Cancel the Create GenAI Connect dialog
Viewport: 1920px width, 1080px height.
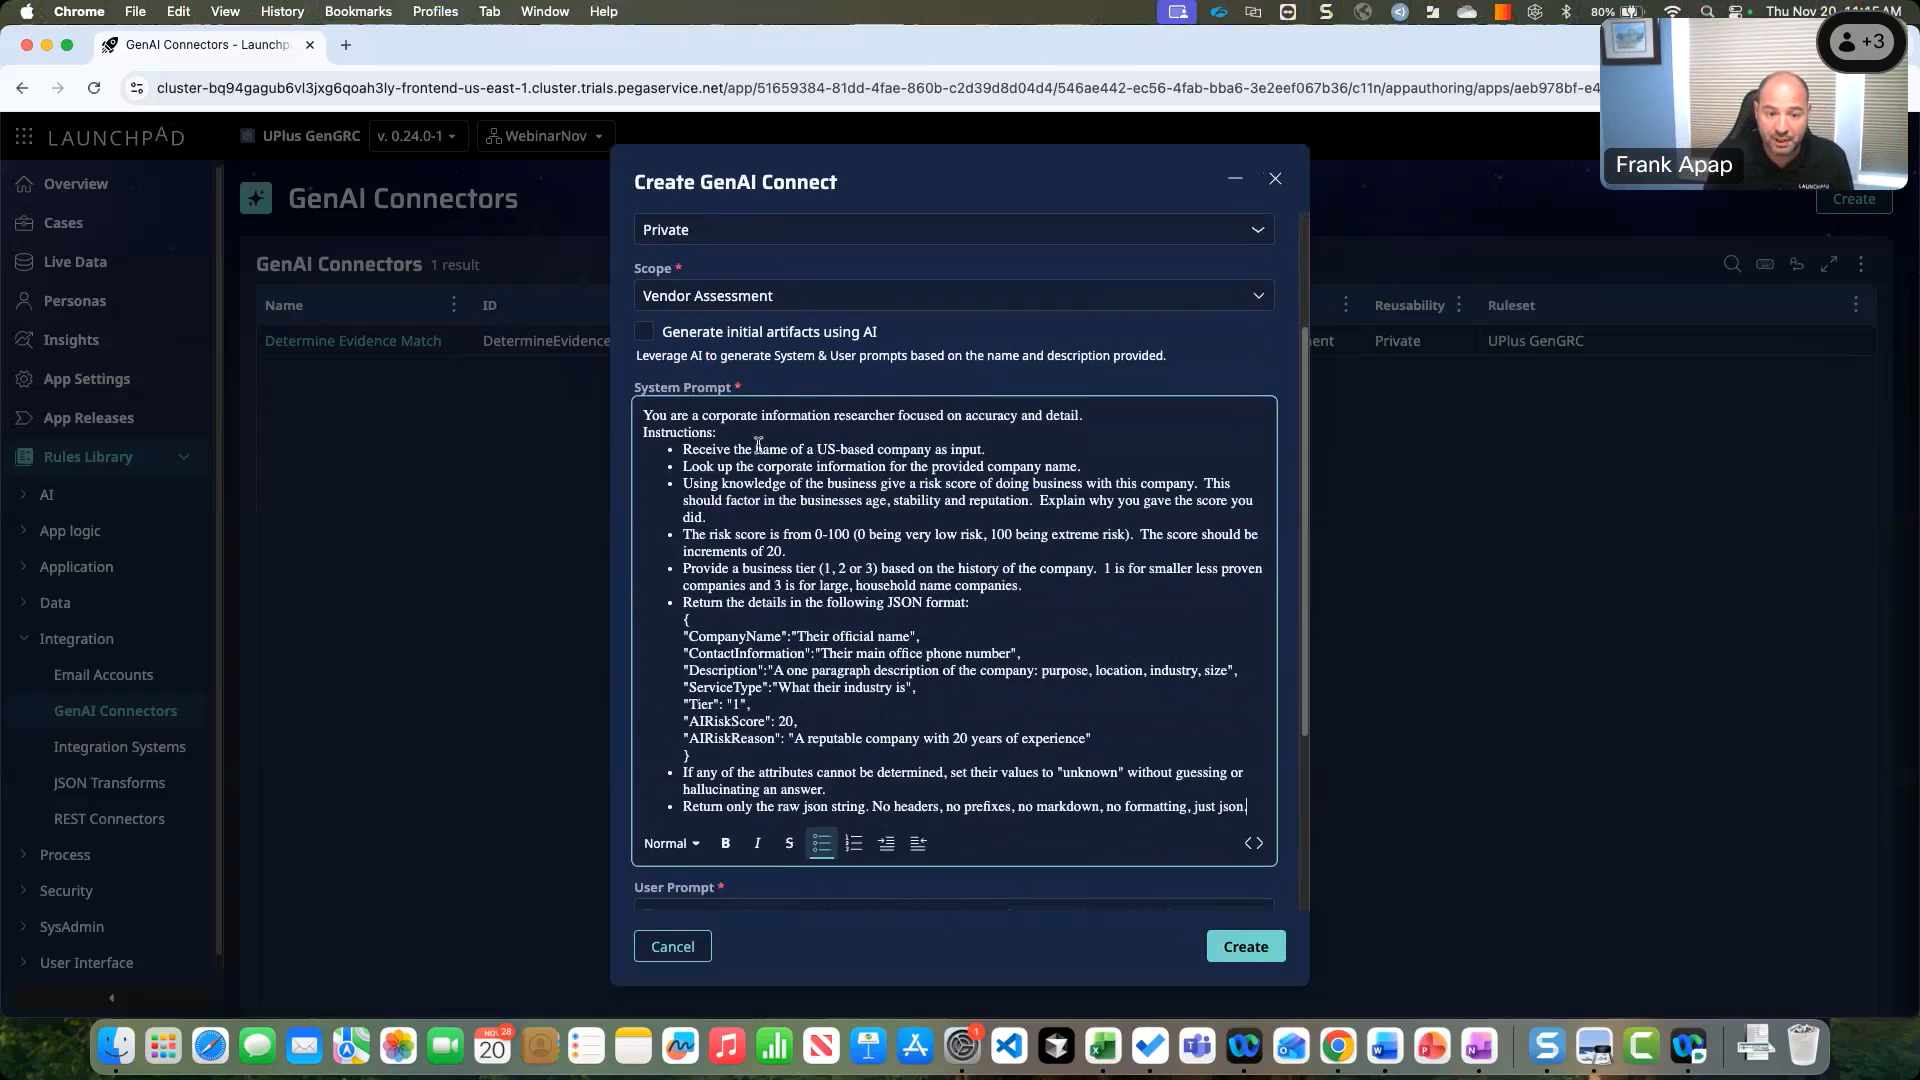[x=672, y=946]
